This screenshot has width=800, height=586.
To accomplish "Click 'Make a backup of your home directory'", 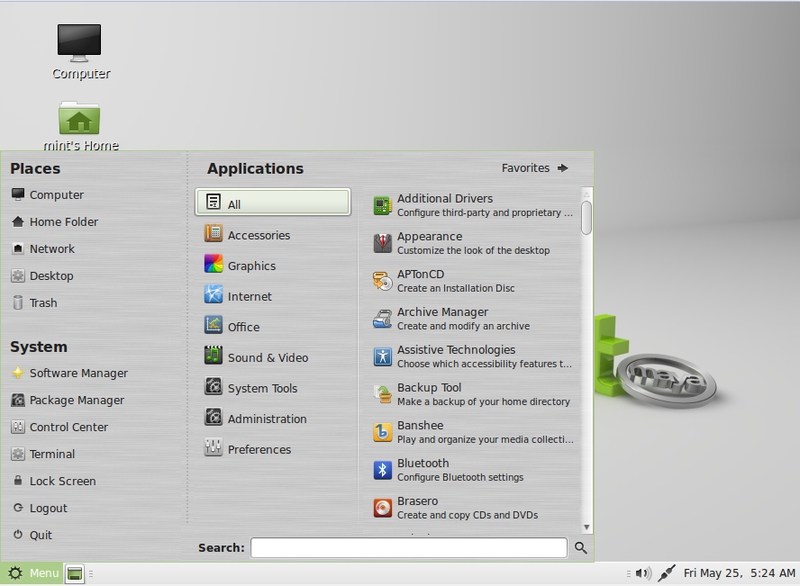I will (x=483, y=402).
